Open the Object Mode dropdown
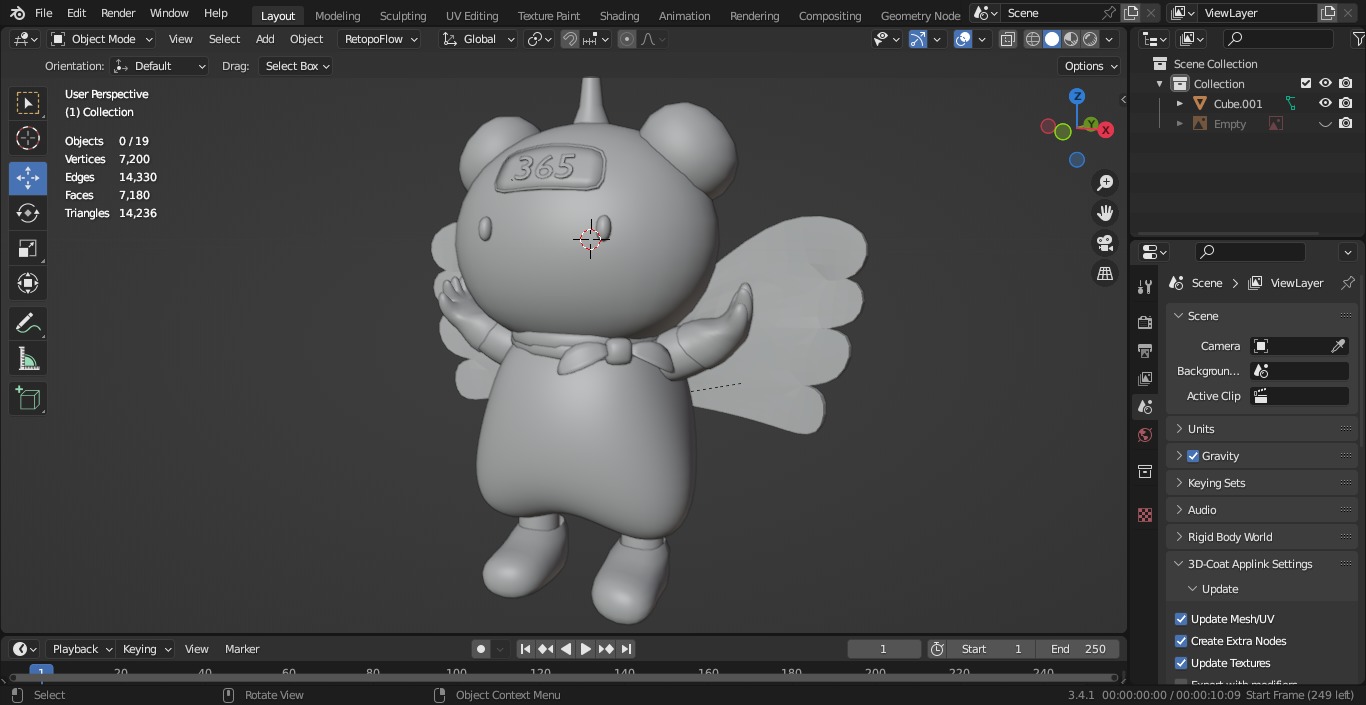The width and height of the screenshot is (1366, 705). [102, 39]
